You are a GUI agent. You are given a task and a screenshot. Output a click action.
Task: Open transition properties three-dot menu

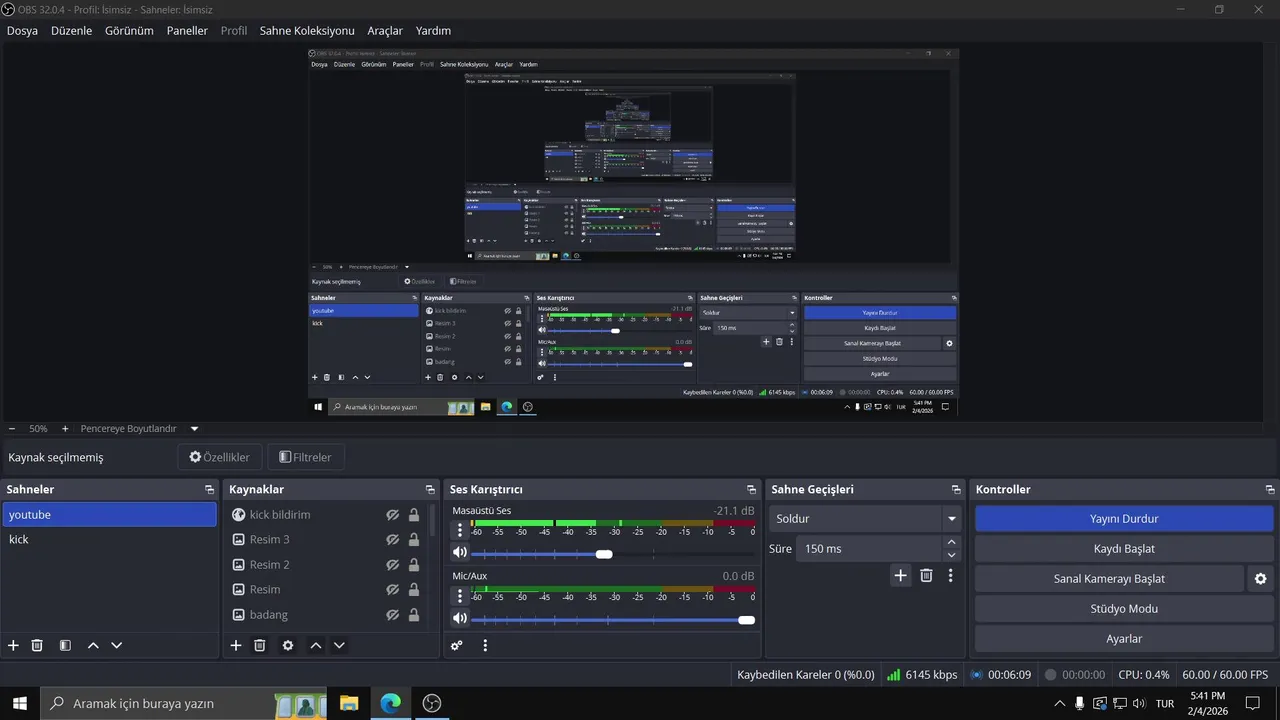950,575
